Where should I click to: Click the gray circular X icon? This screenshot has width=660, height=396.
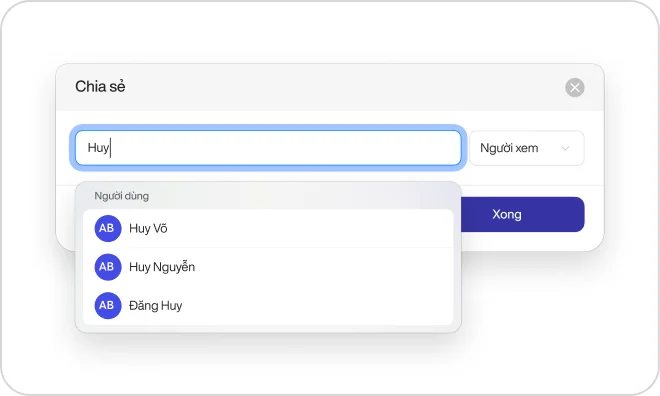coord(575,88)
